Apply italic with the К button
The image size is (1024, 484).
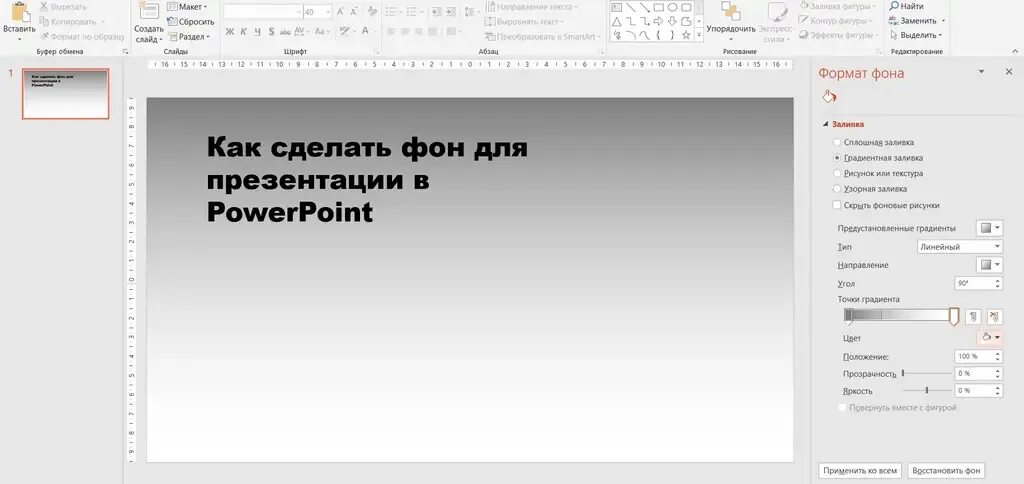coord(243,31)
